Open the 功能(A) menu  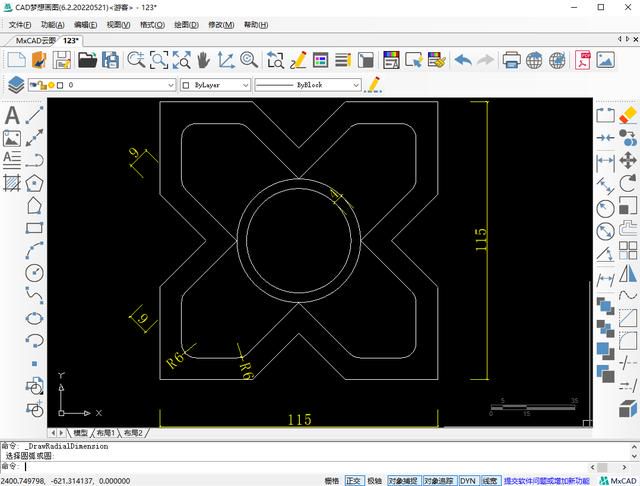click(x=53, y=25)
